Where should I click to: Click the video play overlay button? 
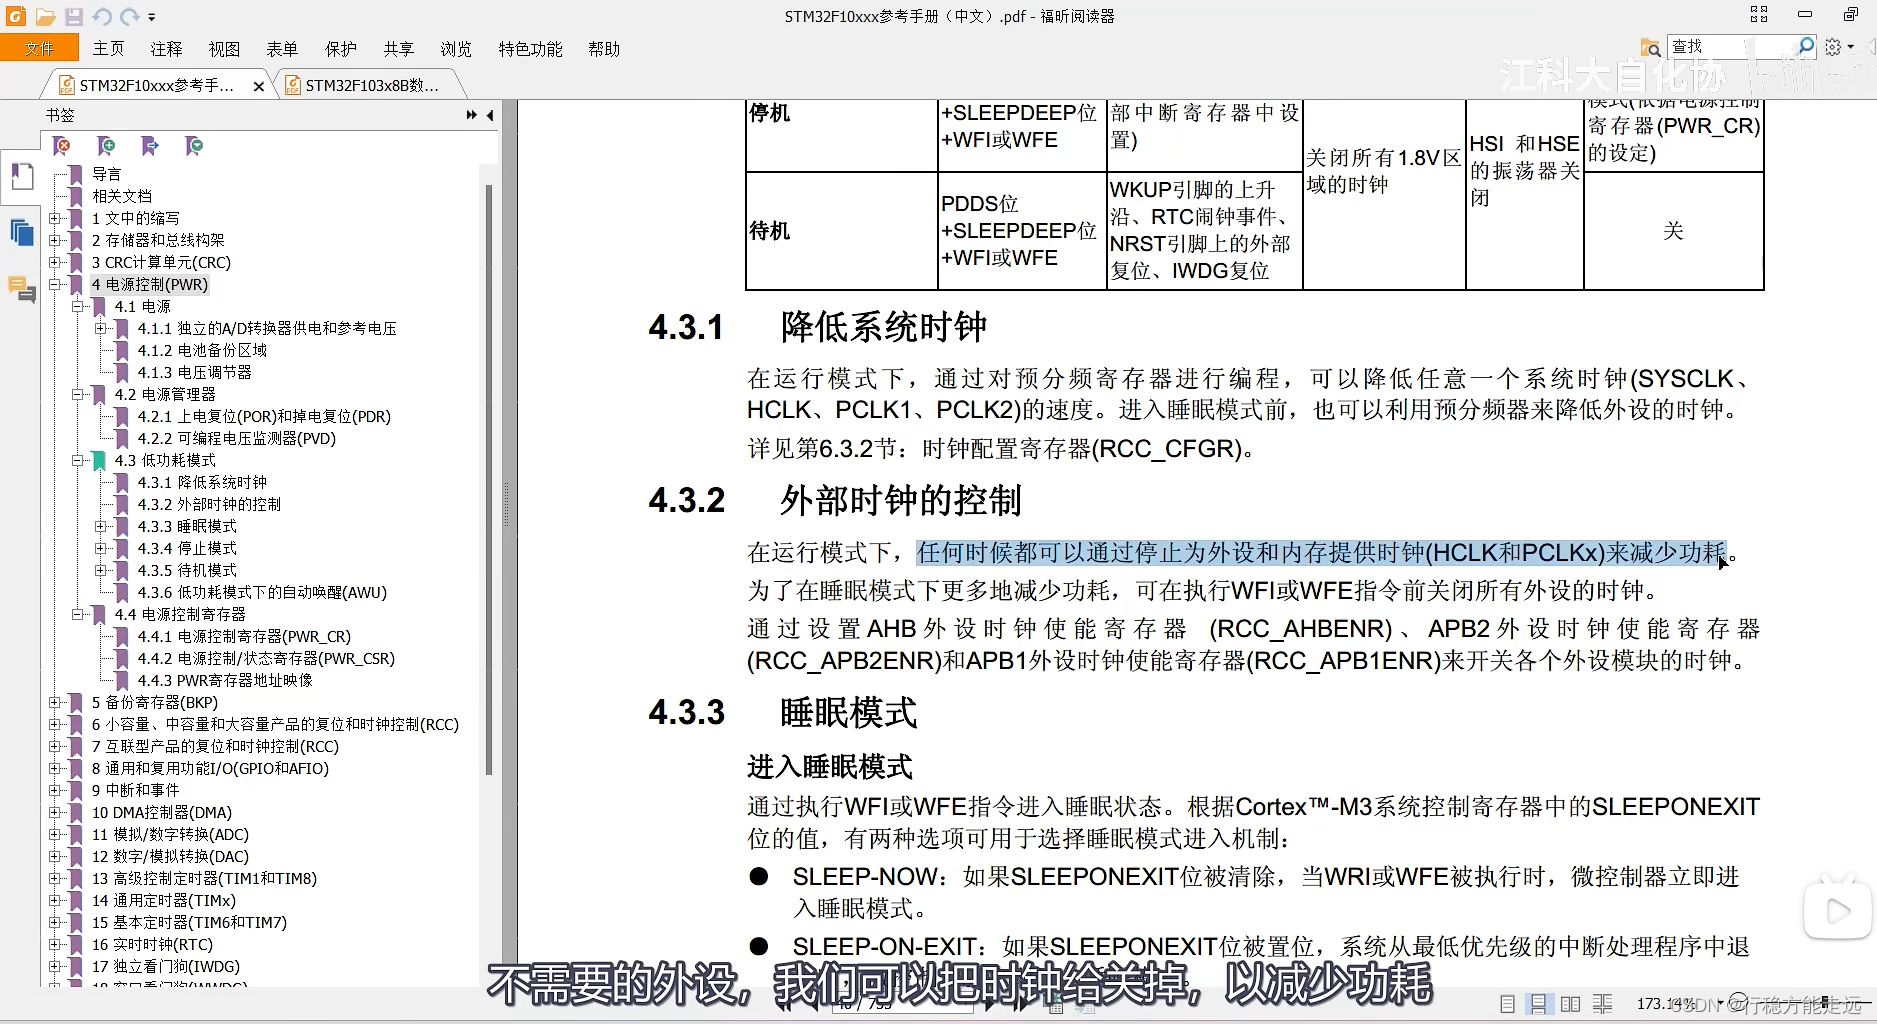click(1837, 910)
